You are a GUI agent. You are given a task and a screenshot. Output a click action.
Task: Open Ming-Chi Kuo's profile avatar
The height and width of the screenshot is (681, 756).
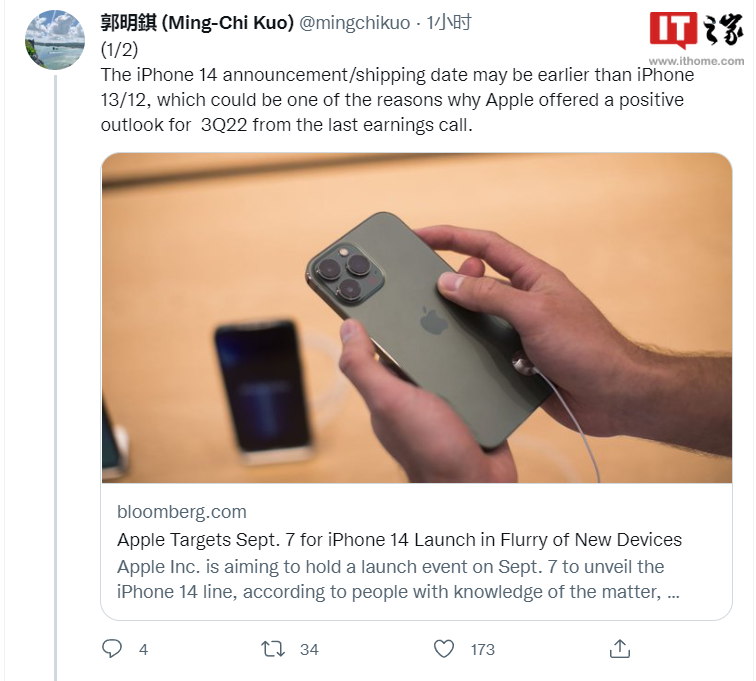click(x=55, y=40)
